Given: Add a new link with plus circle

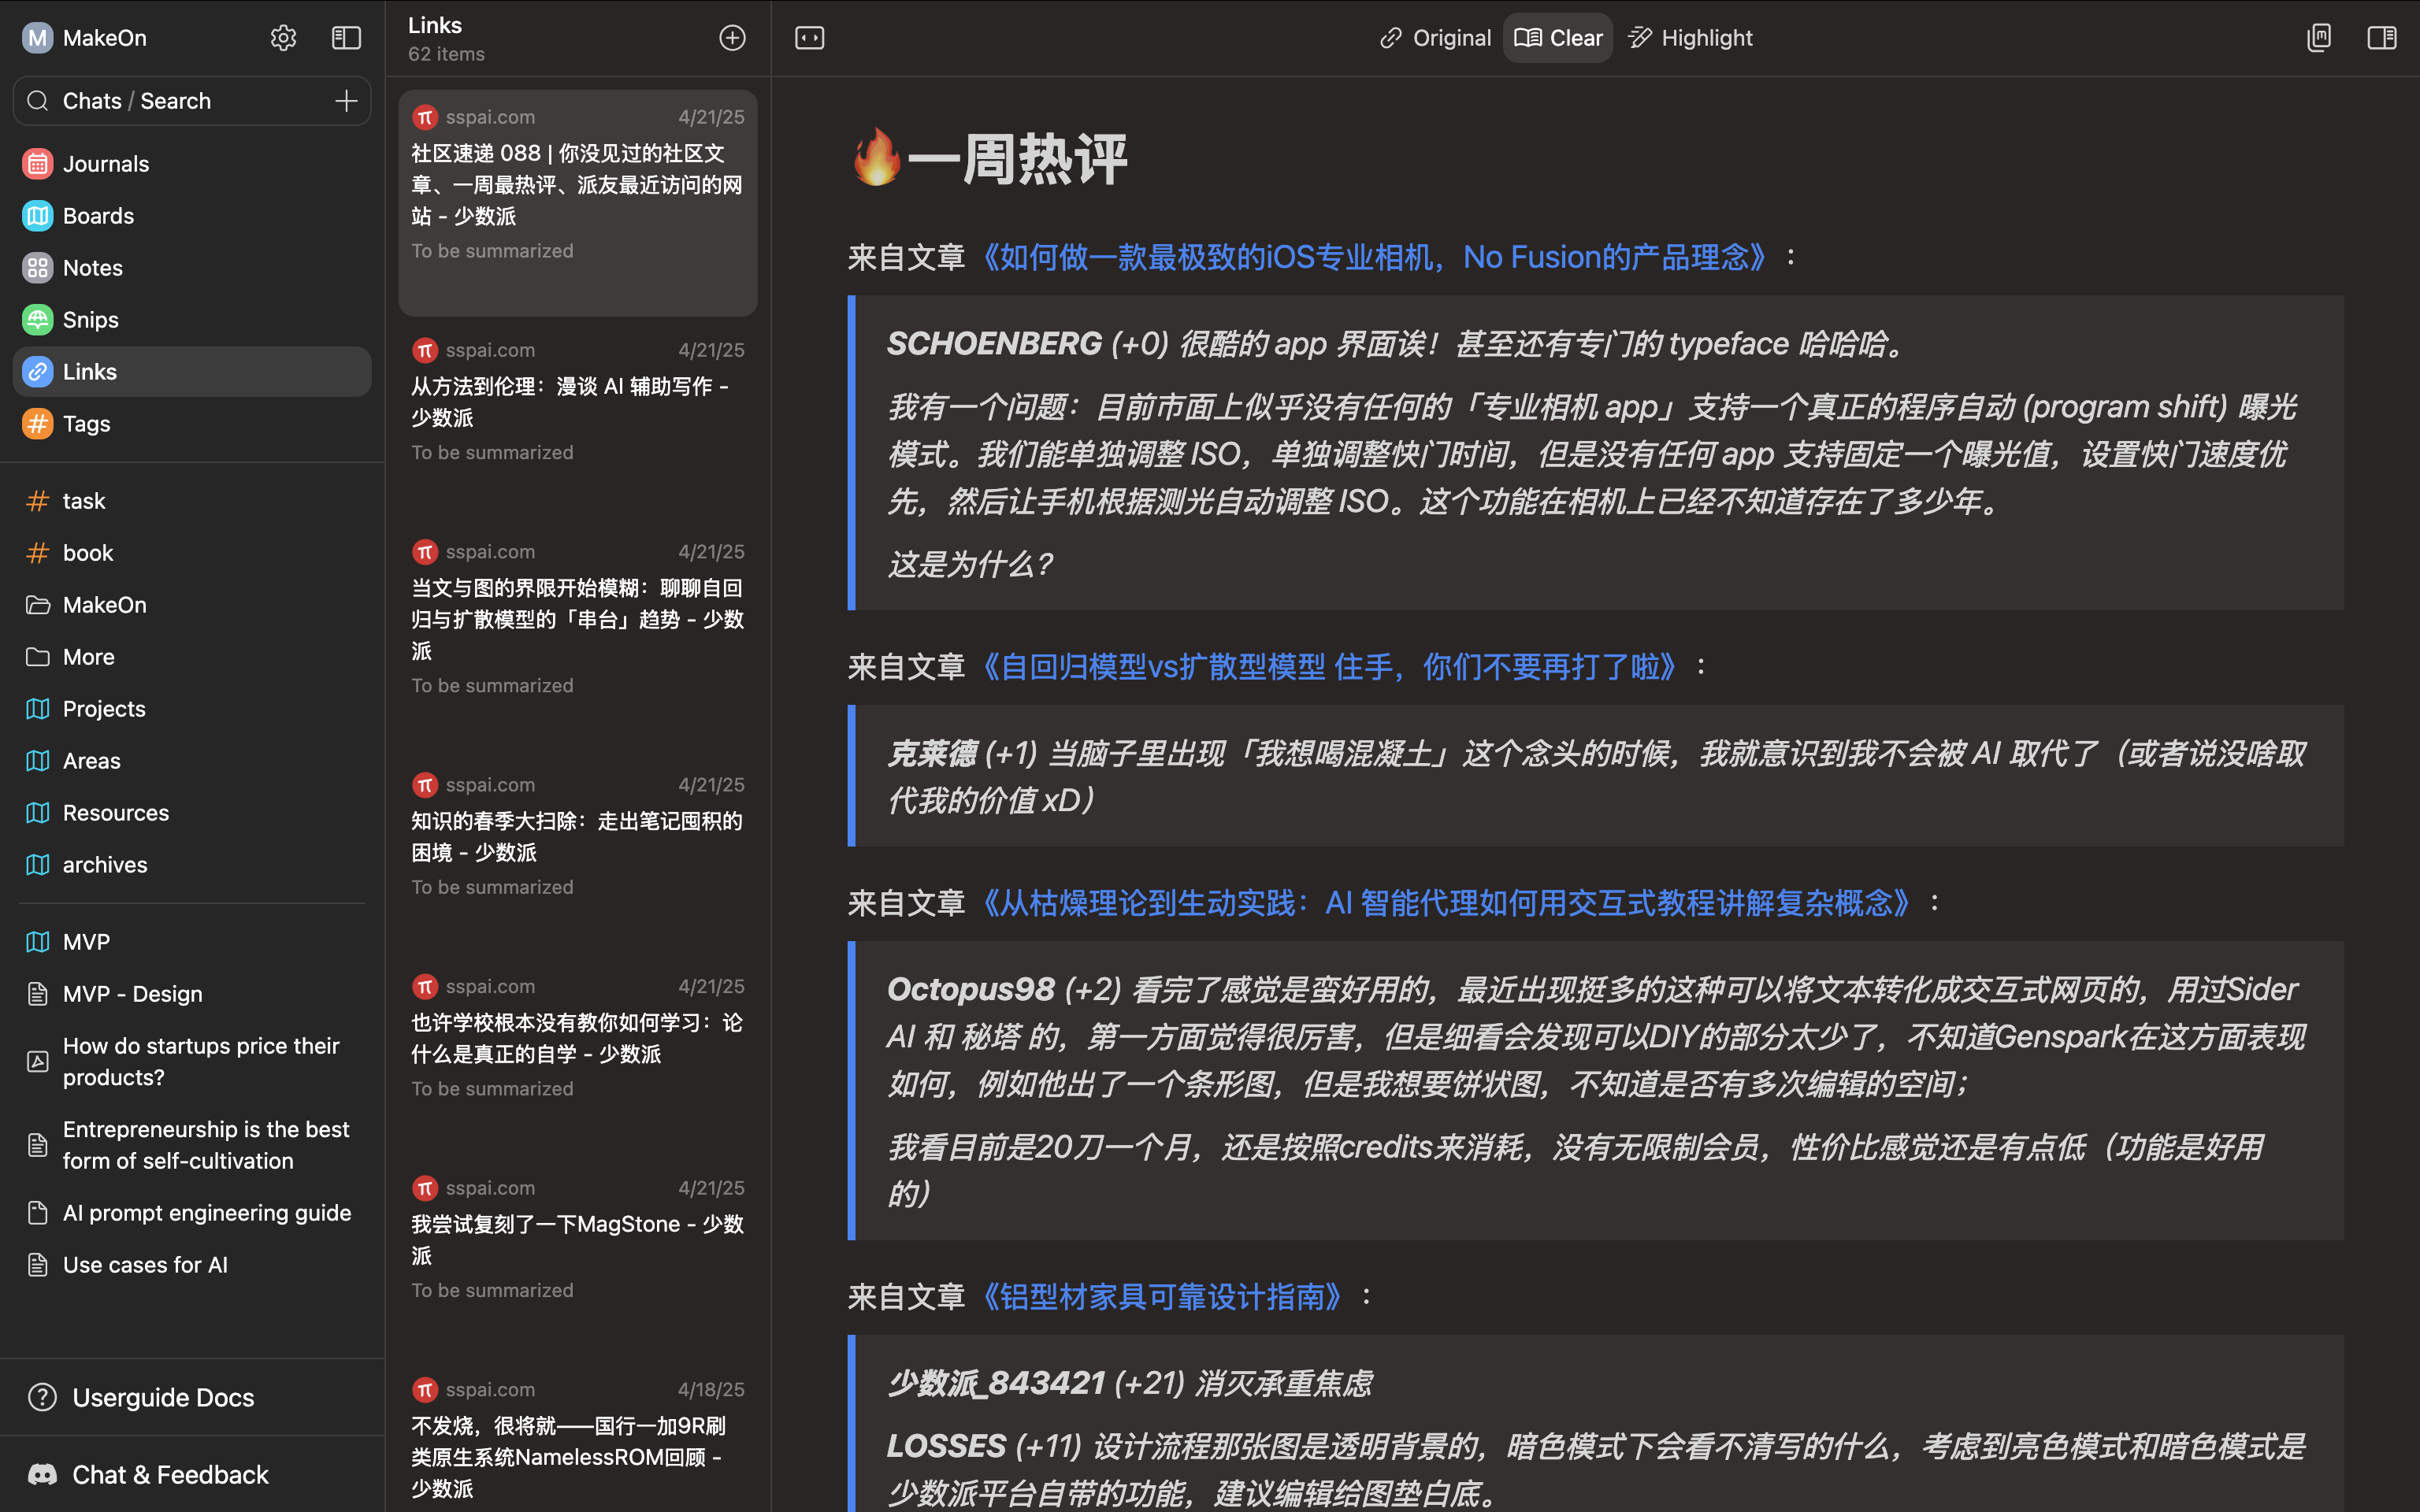Looking at the screenshot, I should point(732,38).
